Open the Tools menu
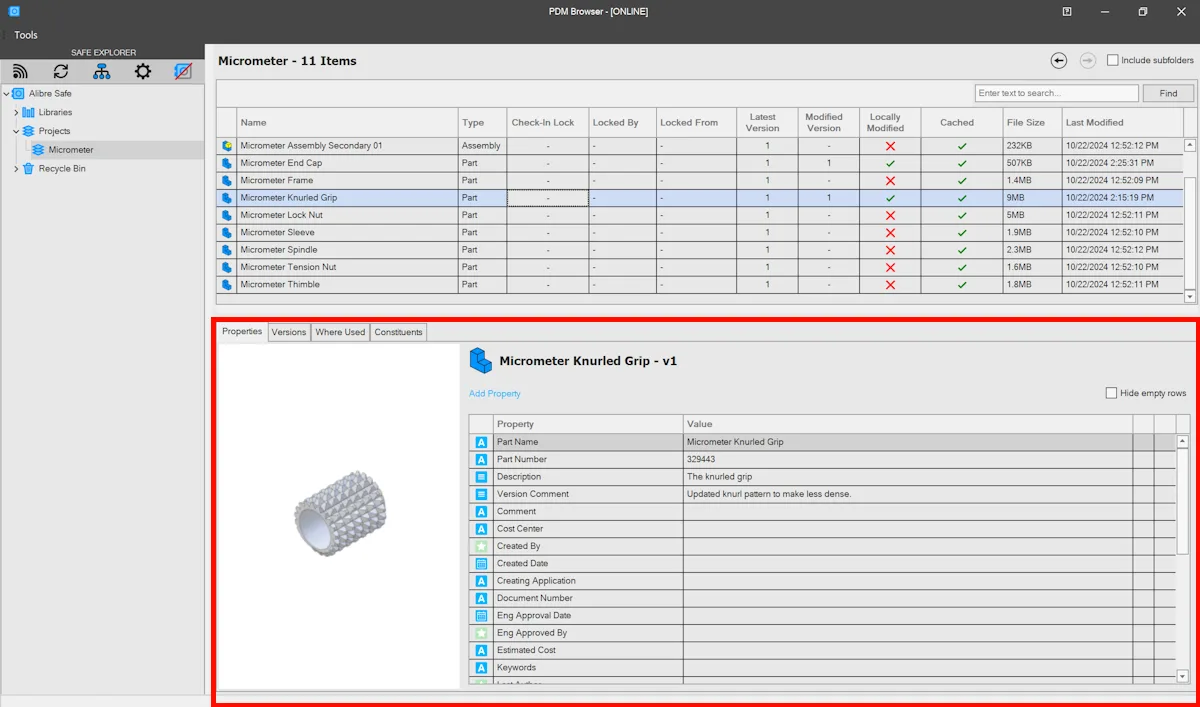Image resolution: width=1200 pixels, height=707 pixels. click(26, 35)
